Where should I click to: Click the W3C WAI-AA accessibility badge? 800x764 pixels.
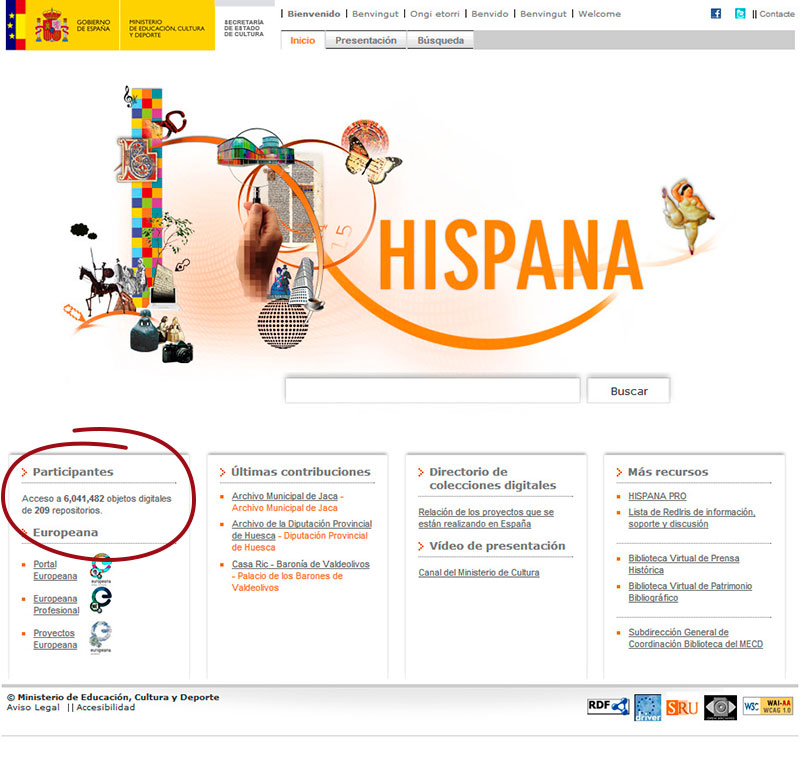pyautogui.click(x=768, y=706)
